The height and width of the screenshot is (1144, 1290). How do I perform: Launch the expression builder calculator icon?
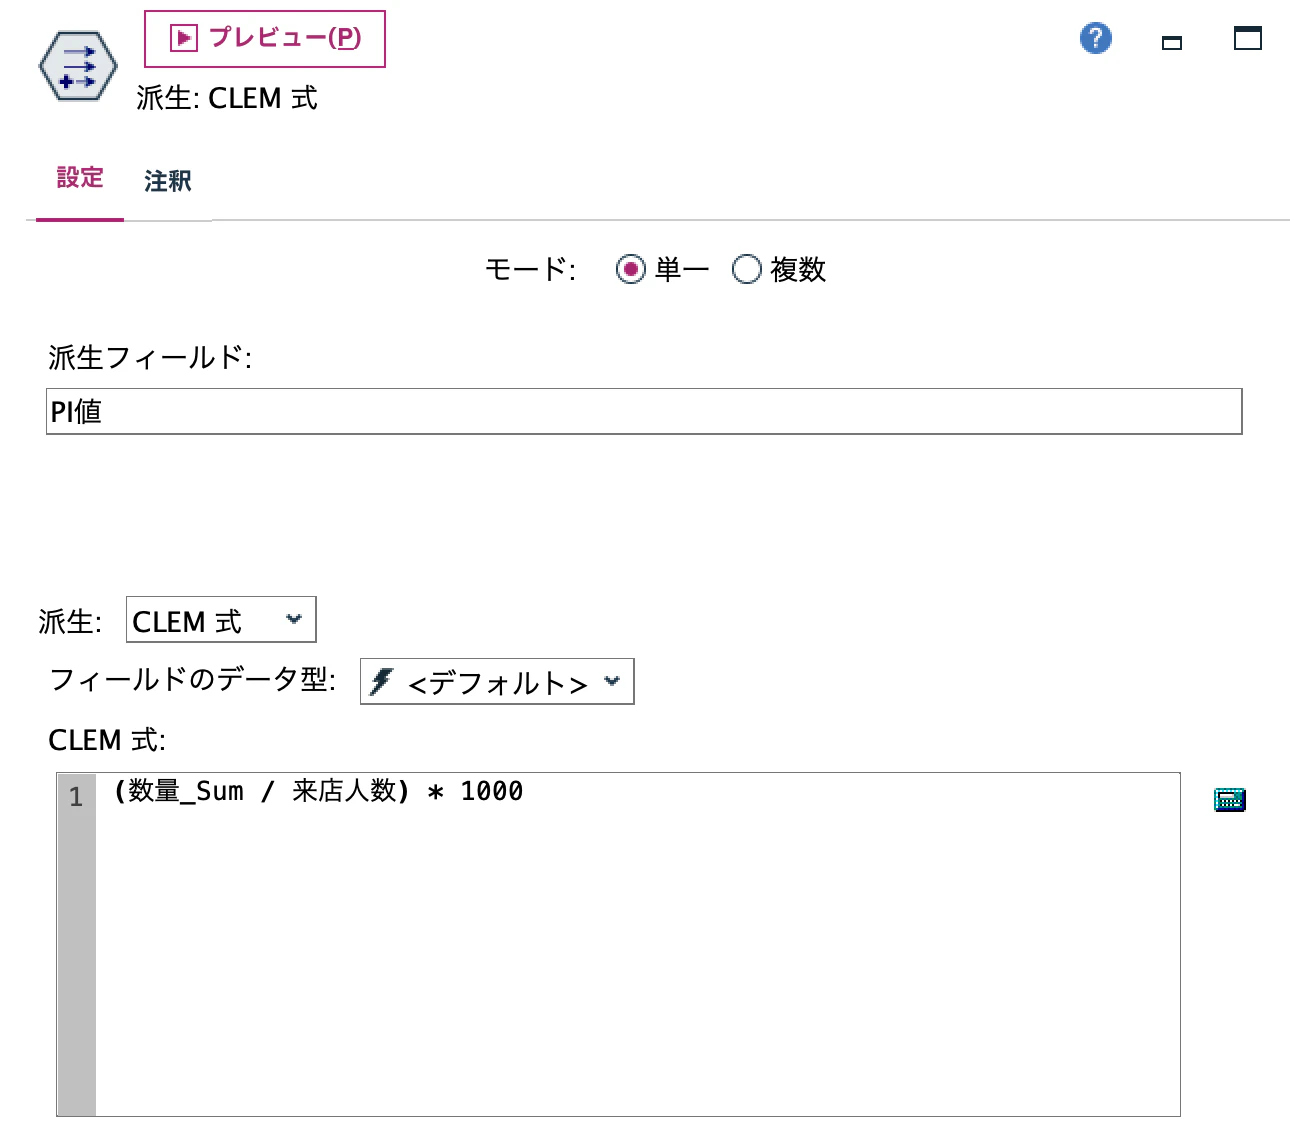tap(1230, 799)
